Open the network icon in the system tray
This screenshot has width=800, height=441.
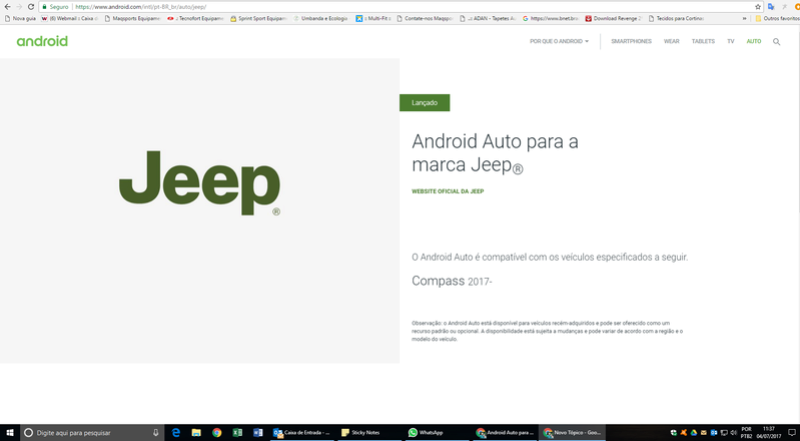724,433
